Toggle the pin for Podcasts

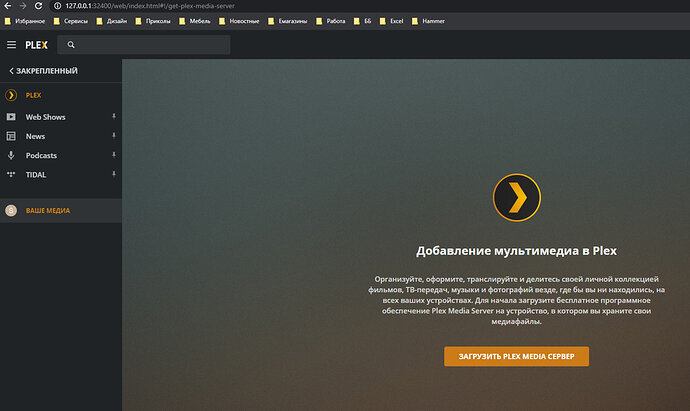[x=114, y=155]
